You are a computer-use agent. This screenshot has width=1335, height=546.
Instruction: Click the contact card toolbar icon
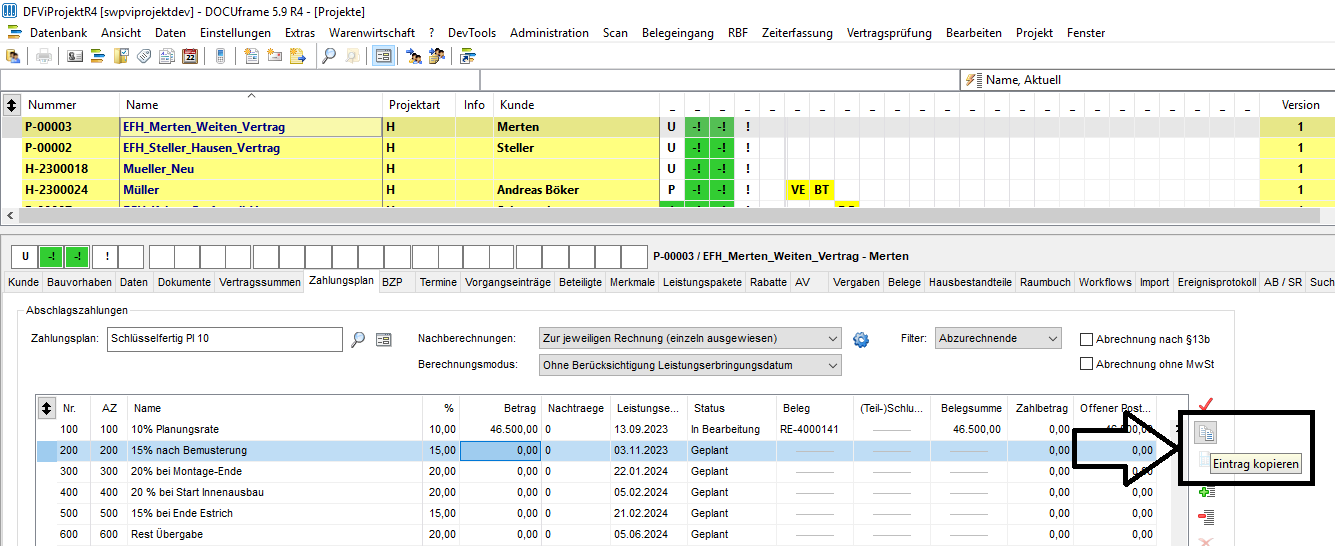point(75,56)
